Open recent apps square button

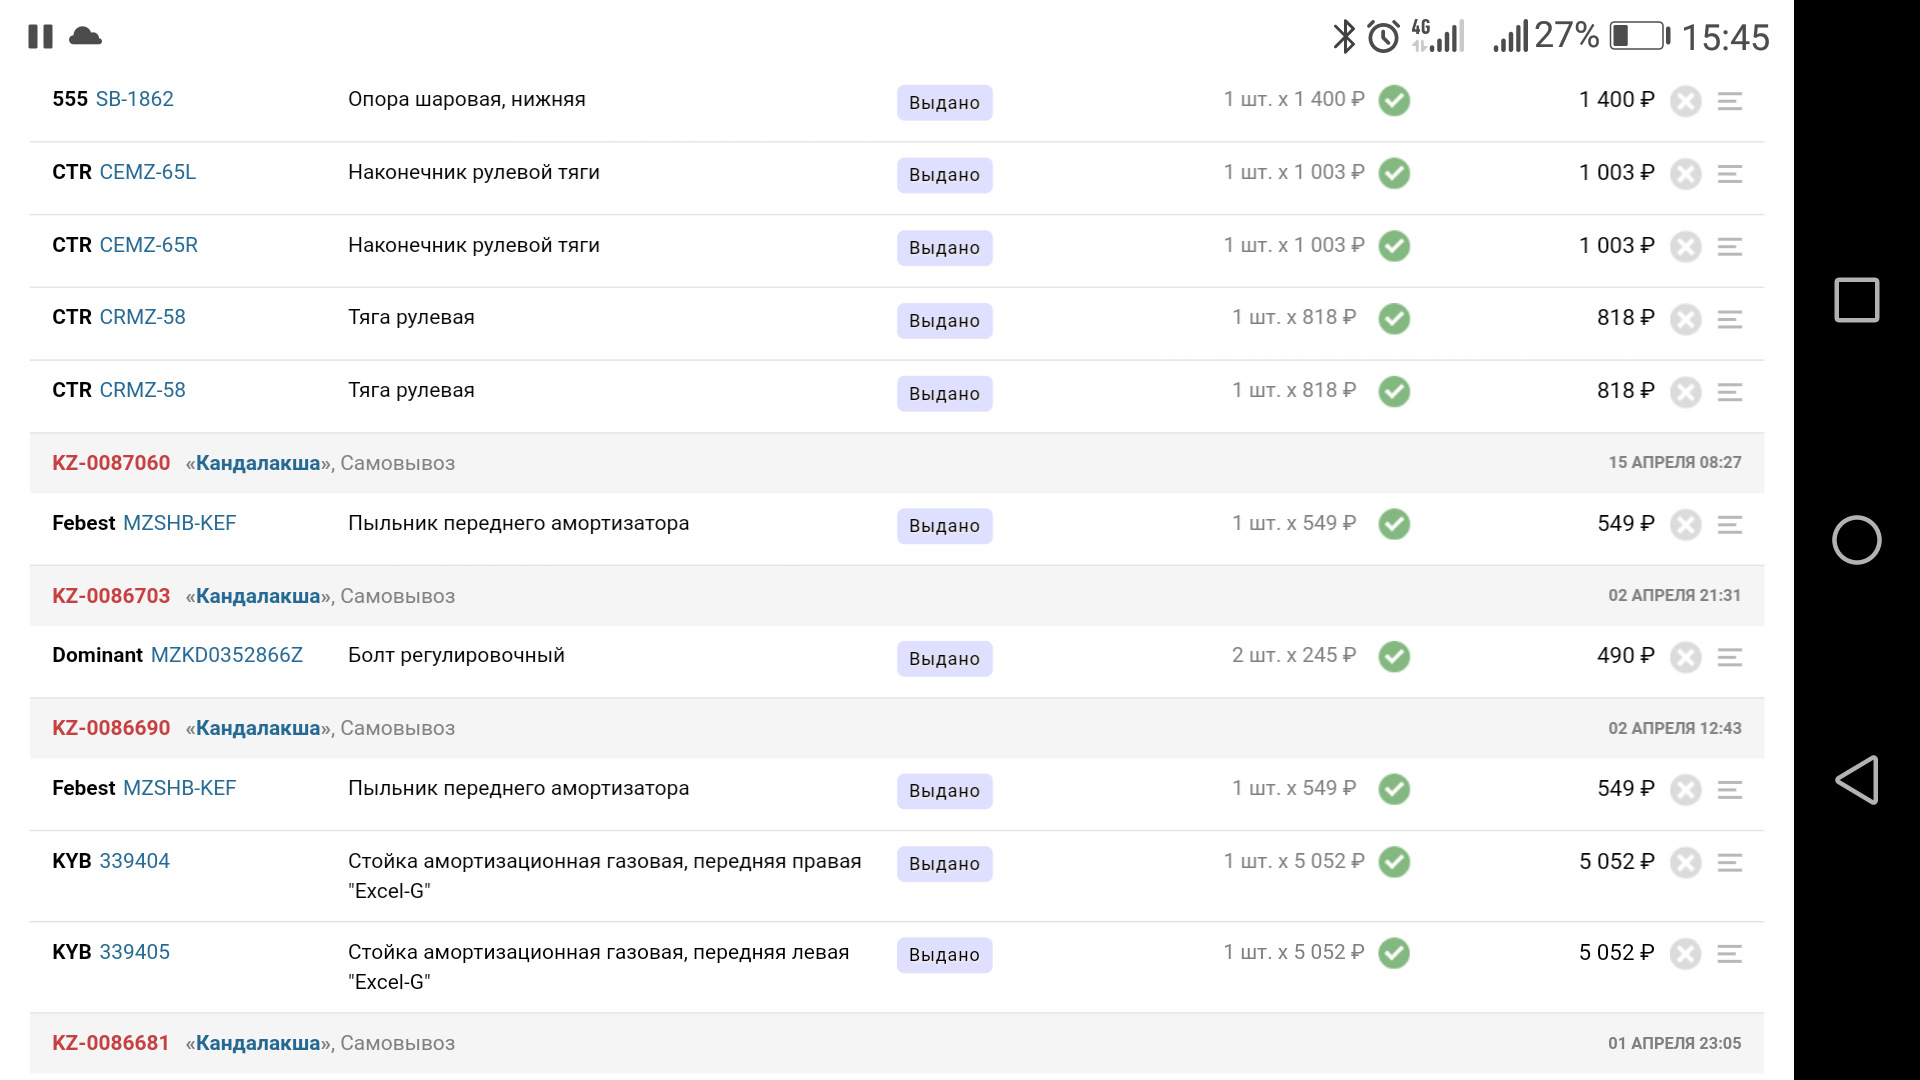point(1857,300)
